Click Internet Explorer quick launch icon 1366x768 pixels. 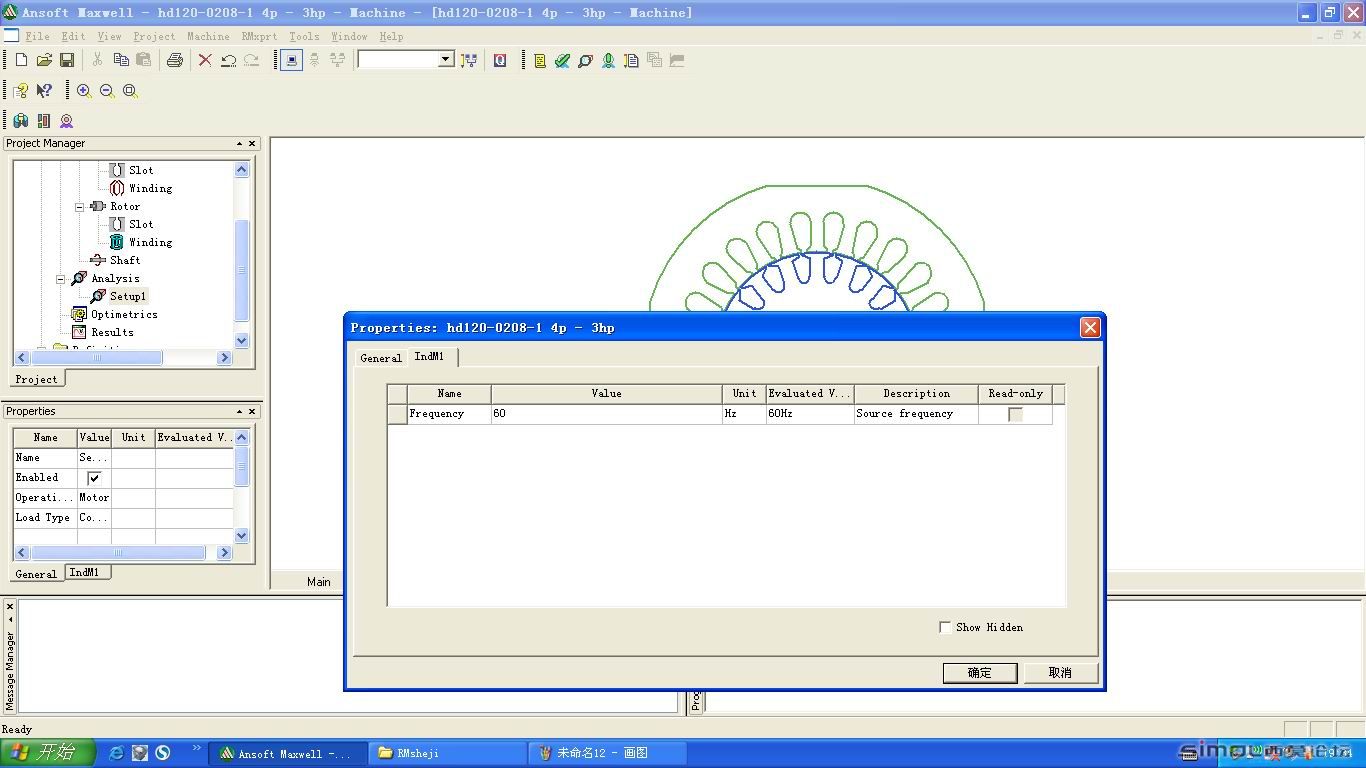(x=116, y=753)
